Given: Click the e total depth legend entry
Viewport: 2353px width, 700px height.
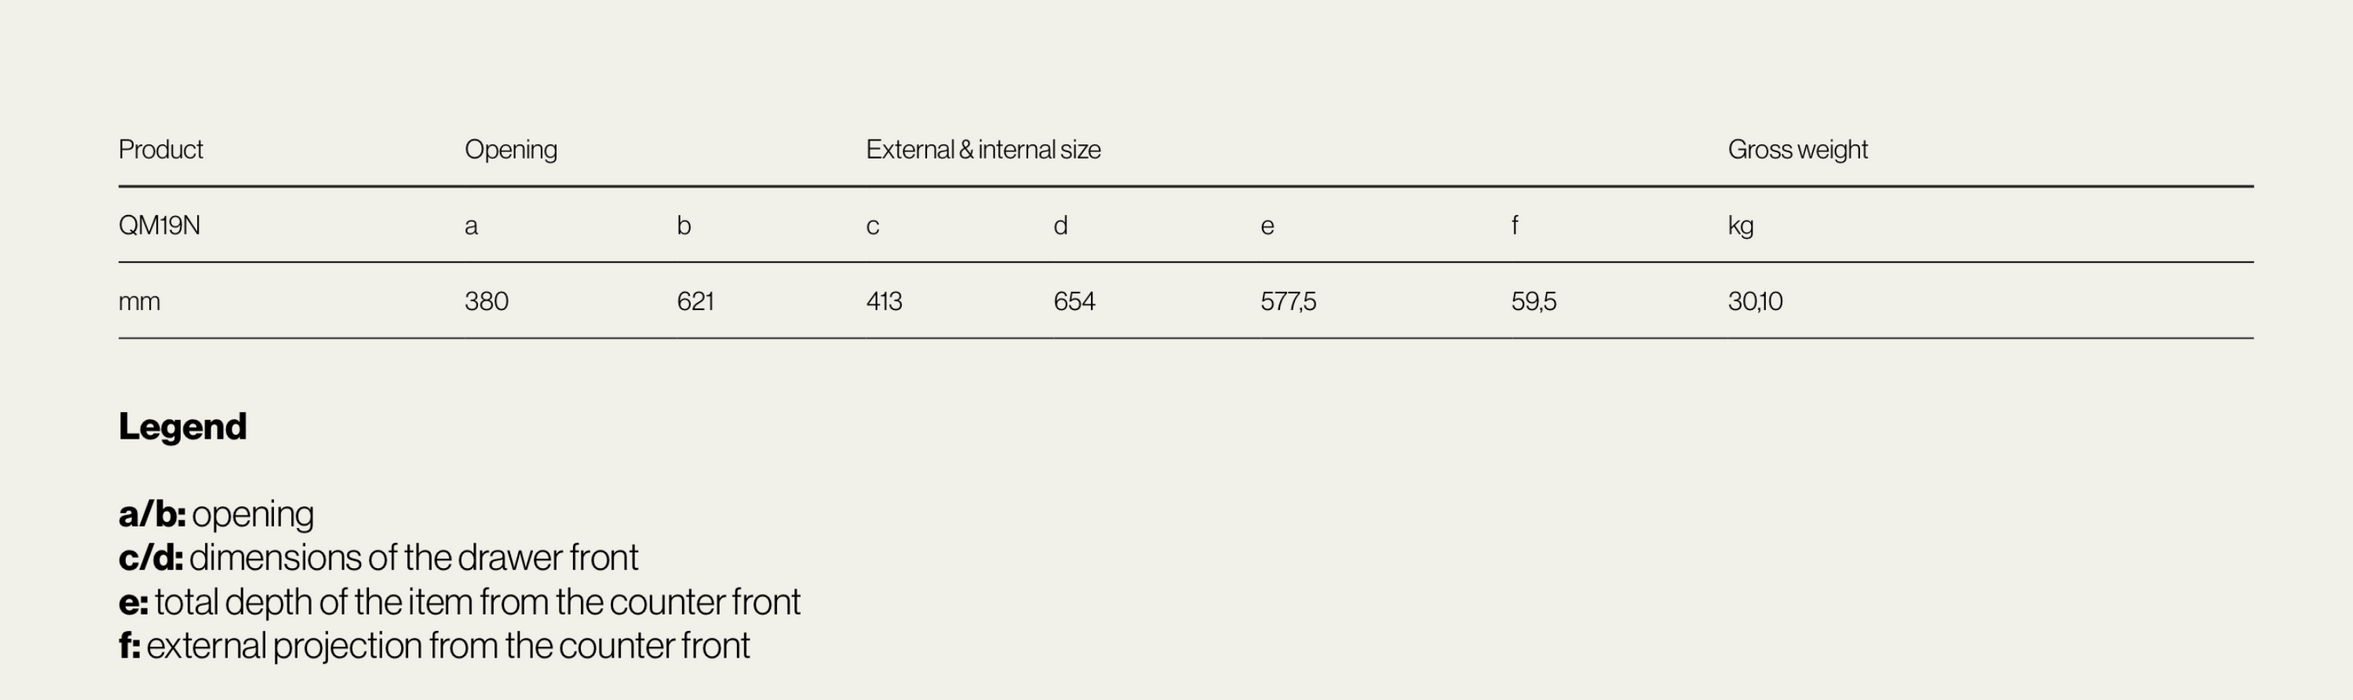Looking at the screenshot, I should point(459,602).
